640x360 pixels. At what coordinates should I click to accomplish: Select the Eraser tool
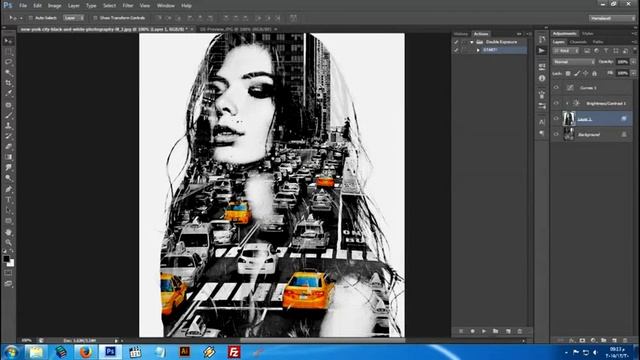[8, 147]
